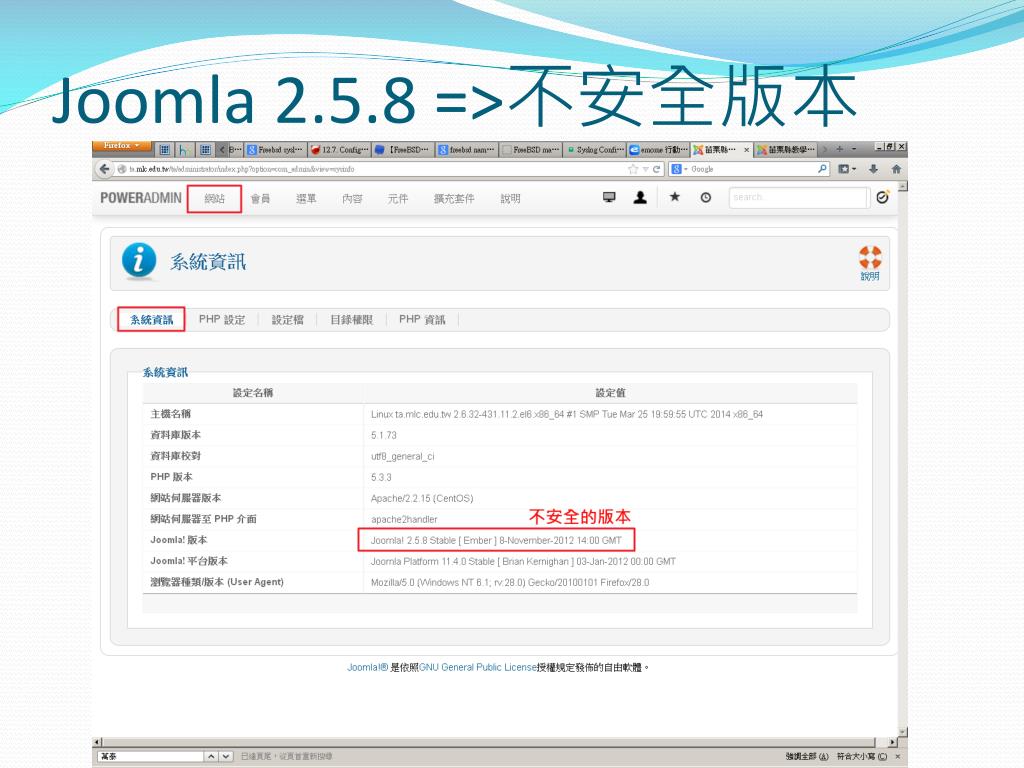Screen dimensions: 1024x768
Task: Click the apache2handler value
Action: (x=404, y=520)
